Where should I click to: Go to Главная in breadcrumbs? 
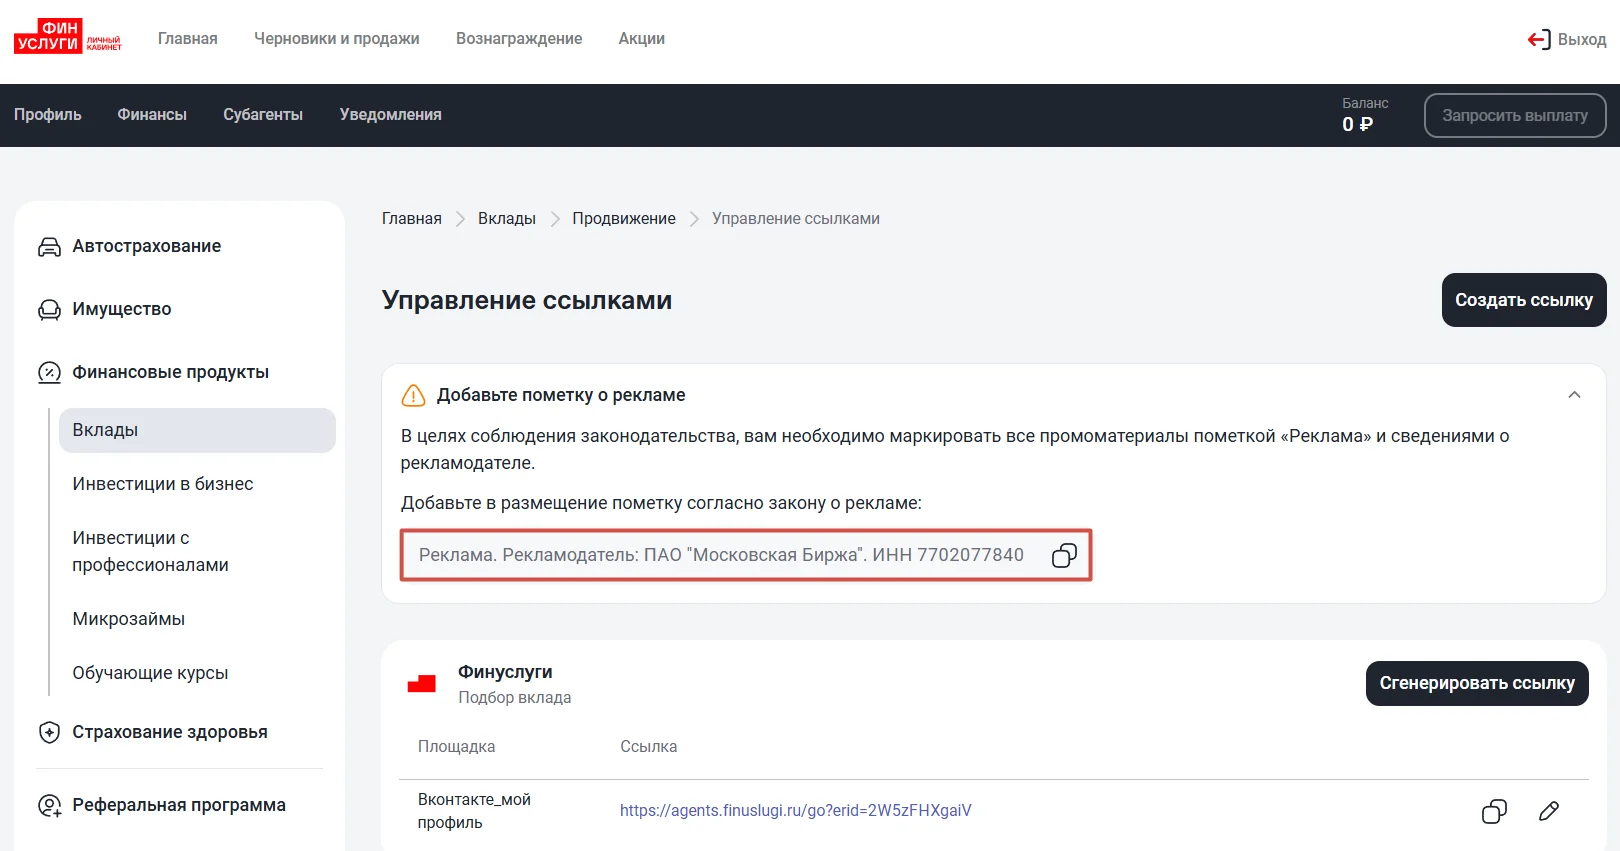tap(412, 218)
